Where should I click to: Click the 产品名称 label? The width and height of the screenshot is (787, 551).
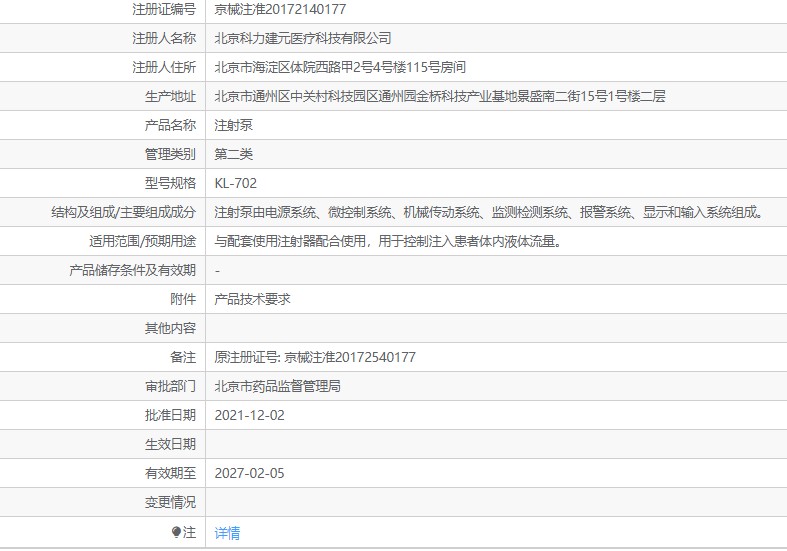171,125
